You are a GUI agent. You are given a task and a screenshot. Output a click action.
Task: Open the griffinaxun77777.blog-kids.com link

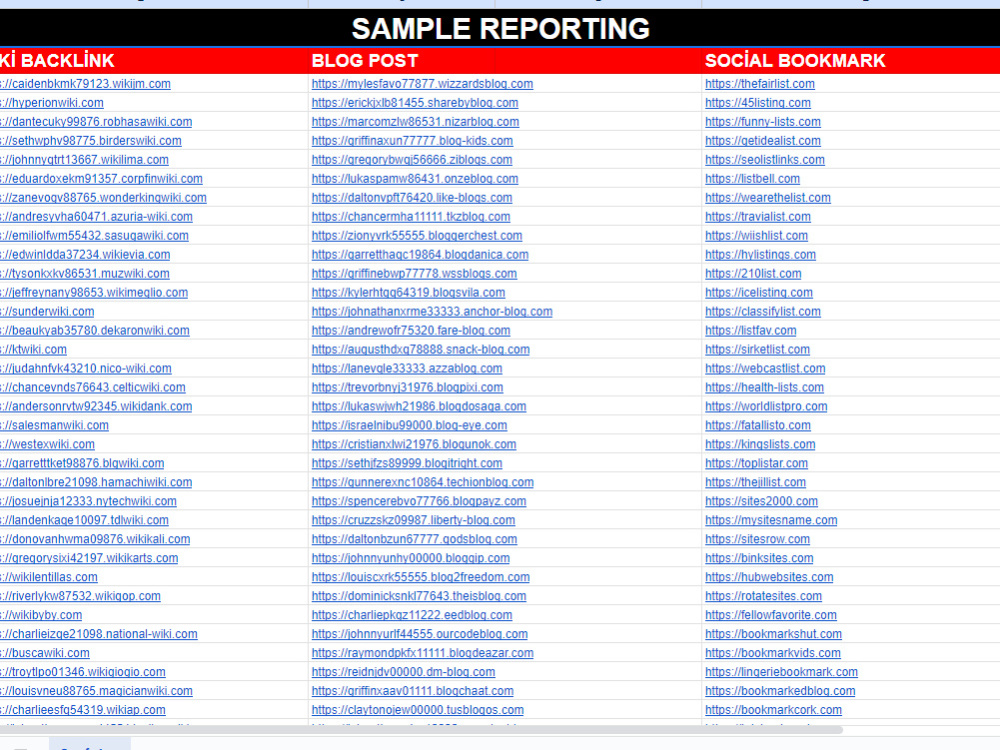click(x=412, y=141)
